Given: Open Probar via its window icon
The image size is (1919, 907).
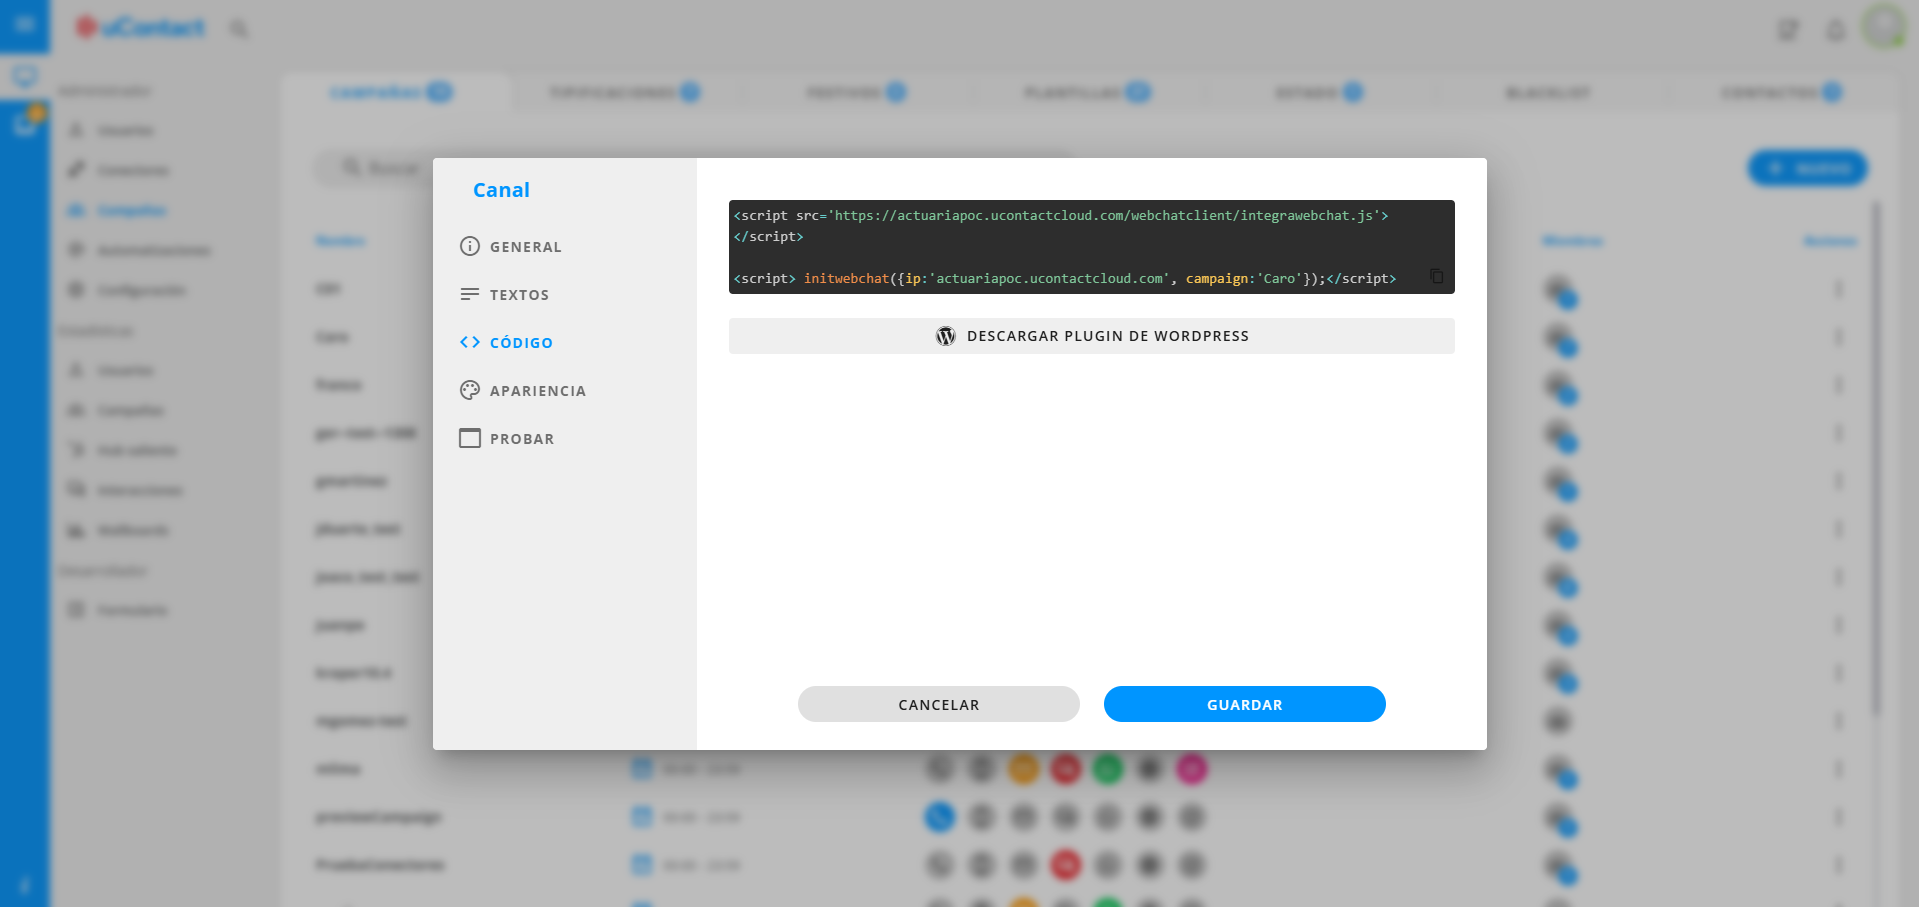Looking at the screenshot, I should (470, 439).
